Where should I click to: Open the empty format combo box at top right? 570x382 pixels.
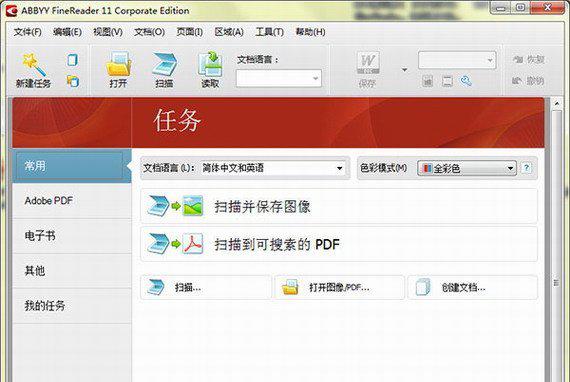(457, 60)
